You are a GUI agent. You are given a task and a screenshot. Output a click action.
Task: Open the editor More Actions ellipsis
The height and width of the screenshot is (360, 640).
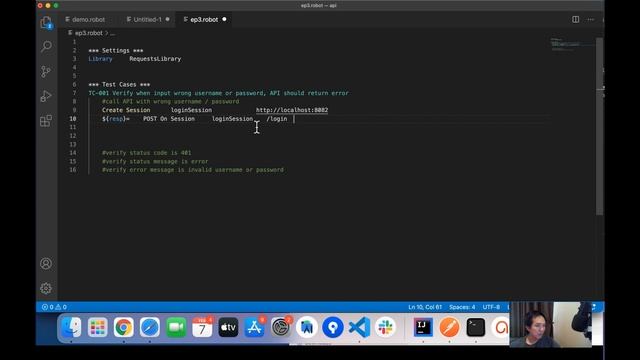pyautogui.click(x=591, y=19)
